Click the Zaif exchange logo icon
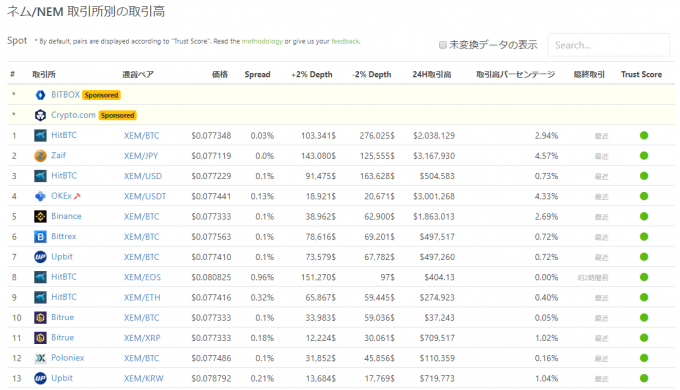This screenshot has height=390, width=680. [x=40, y=156]
